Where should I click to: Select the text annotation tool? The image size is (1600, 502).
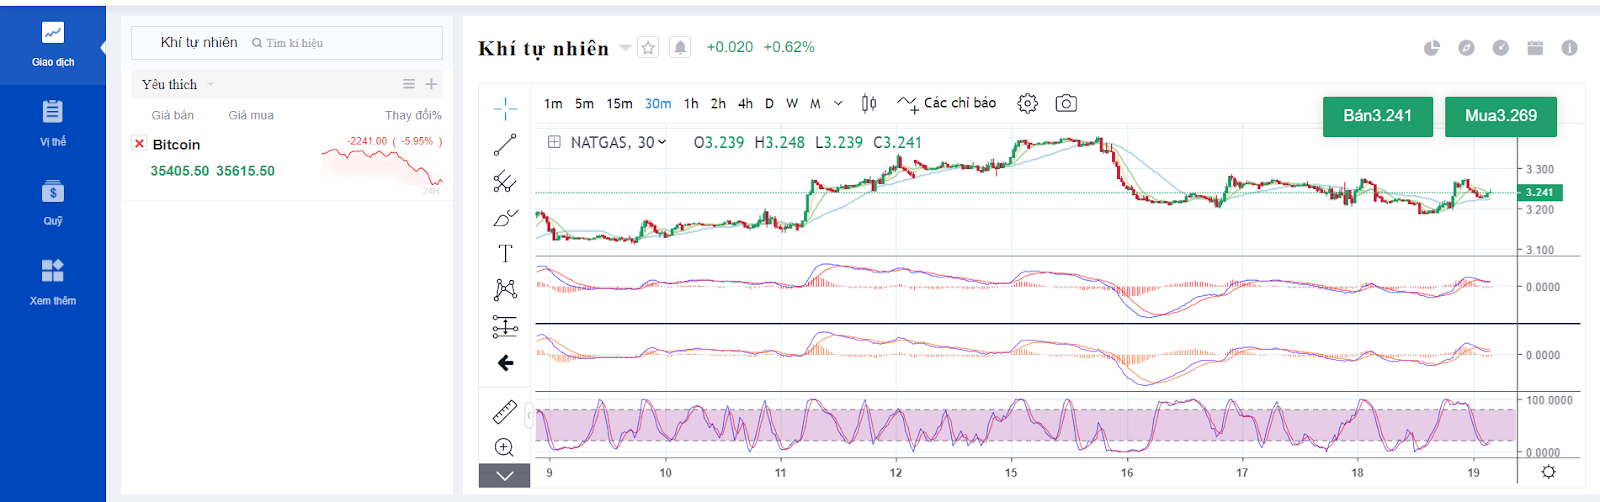tap(505, 254)
